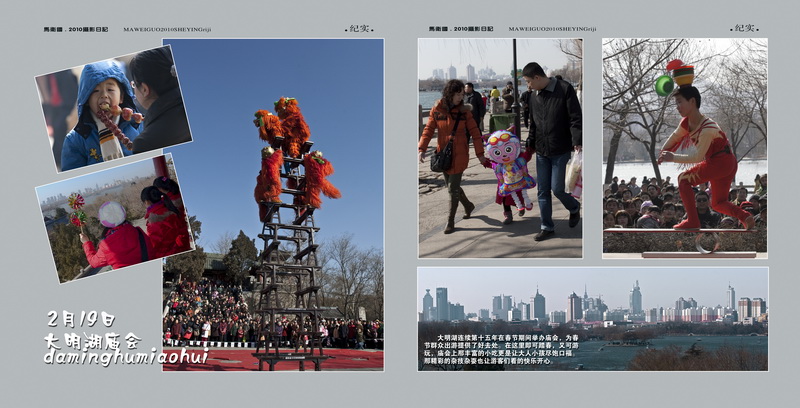Click the family walking with cartoon balloon photo
800x408 pixels.
500,148
